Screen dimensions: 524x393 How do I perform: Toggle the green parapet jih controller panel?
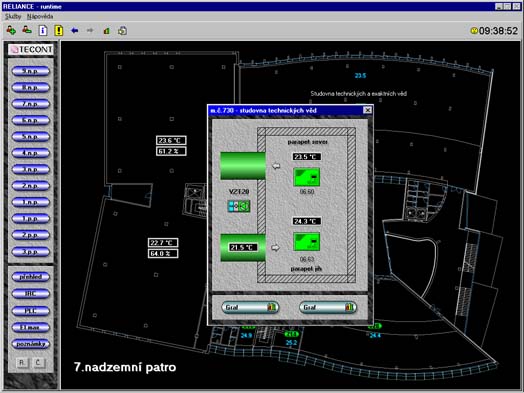point(306,242)
